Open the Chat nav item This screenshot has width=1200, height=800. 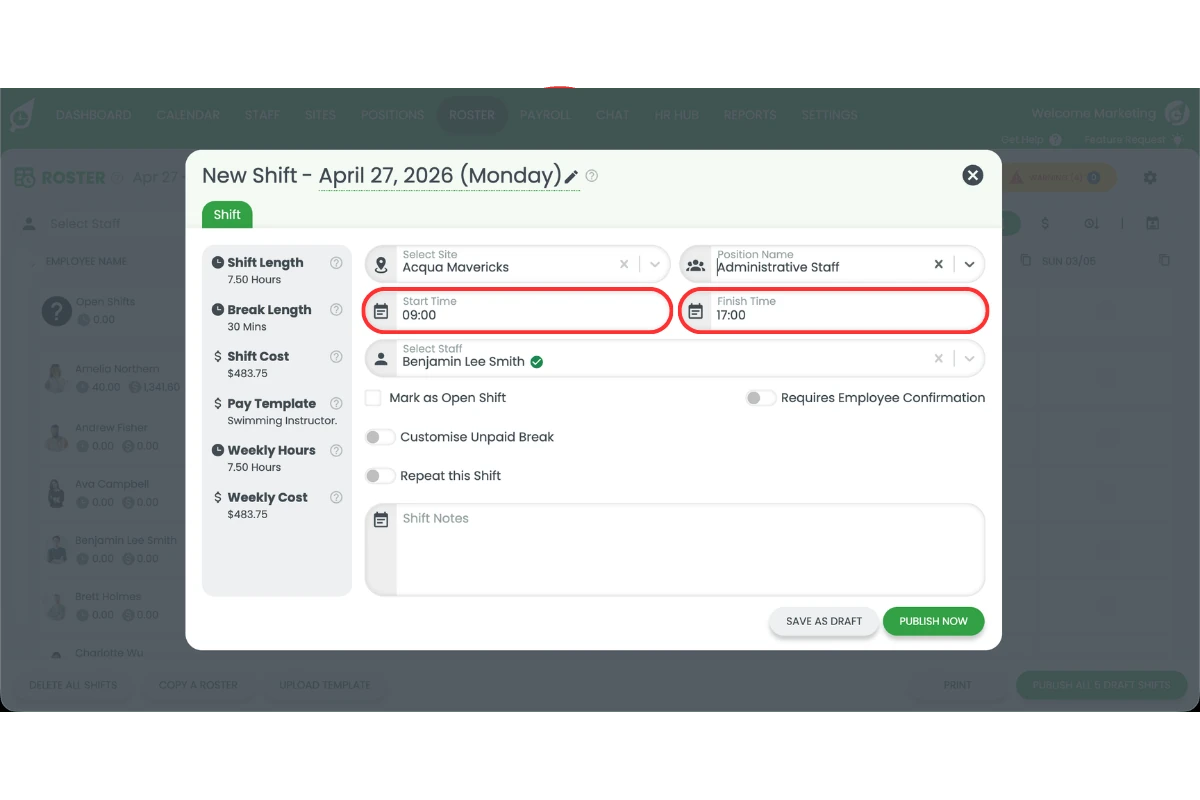612,115
